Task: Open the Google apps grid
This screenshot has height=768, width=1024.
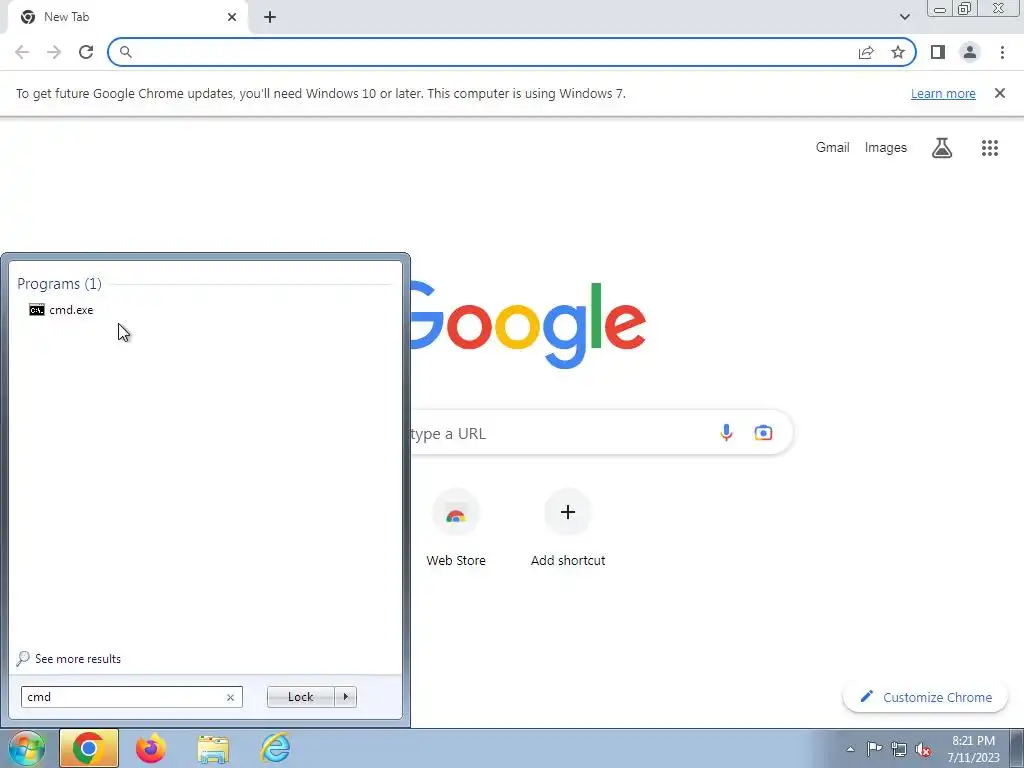Action: (x=990, y=148)
